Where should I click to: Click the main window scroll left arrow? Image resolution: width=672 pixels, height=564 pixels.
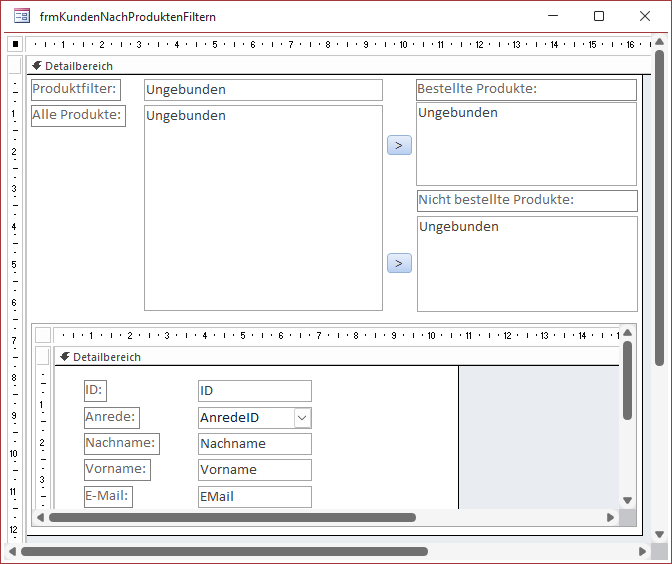(x=12, y=551)
